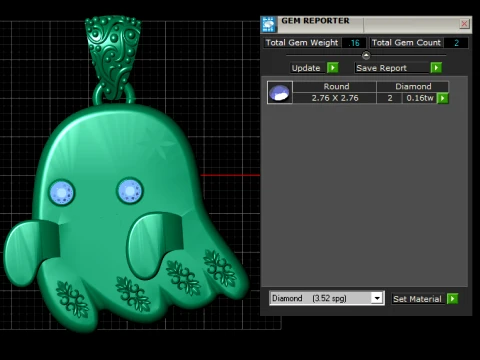Click the Save Report field
Screen dimensions: 480x360
coord(392,68)
